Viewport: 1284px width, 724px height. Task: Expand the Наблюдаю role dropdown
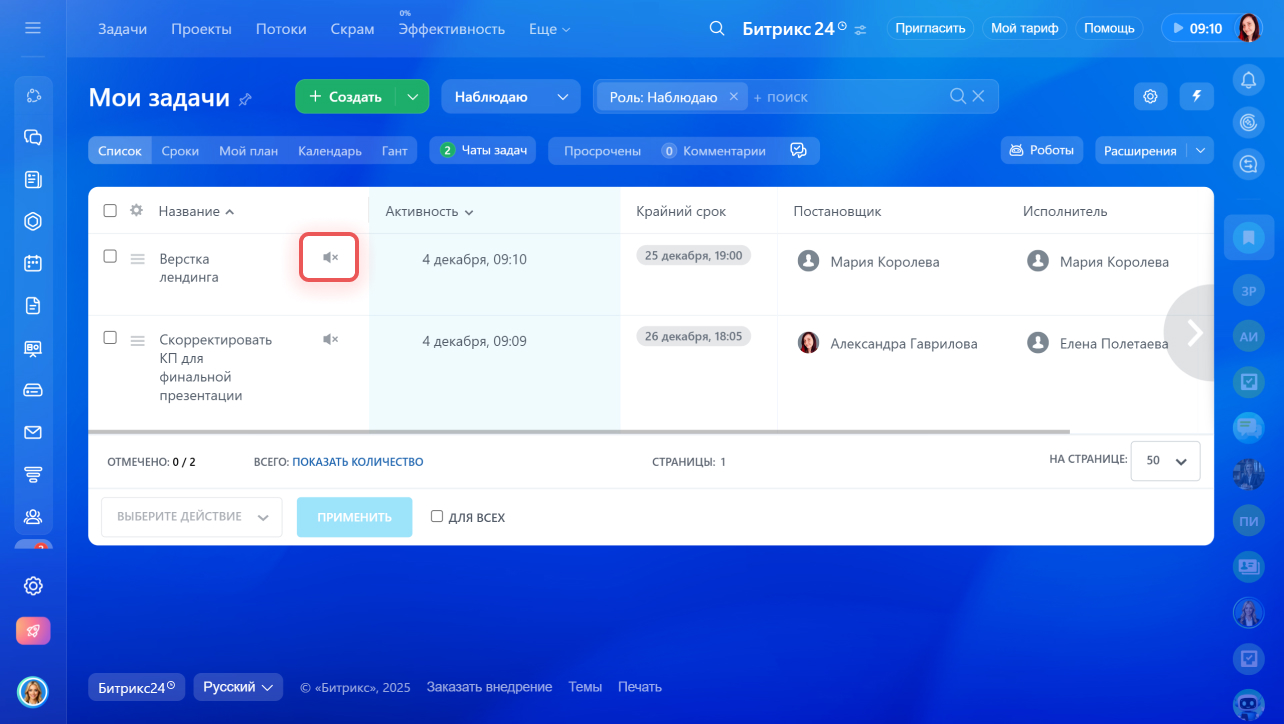point(510,97)
